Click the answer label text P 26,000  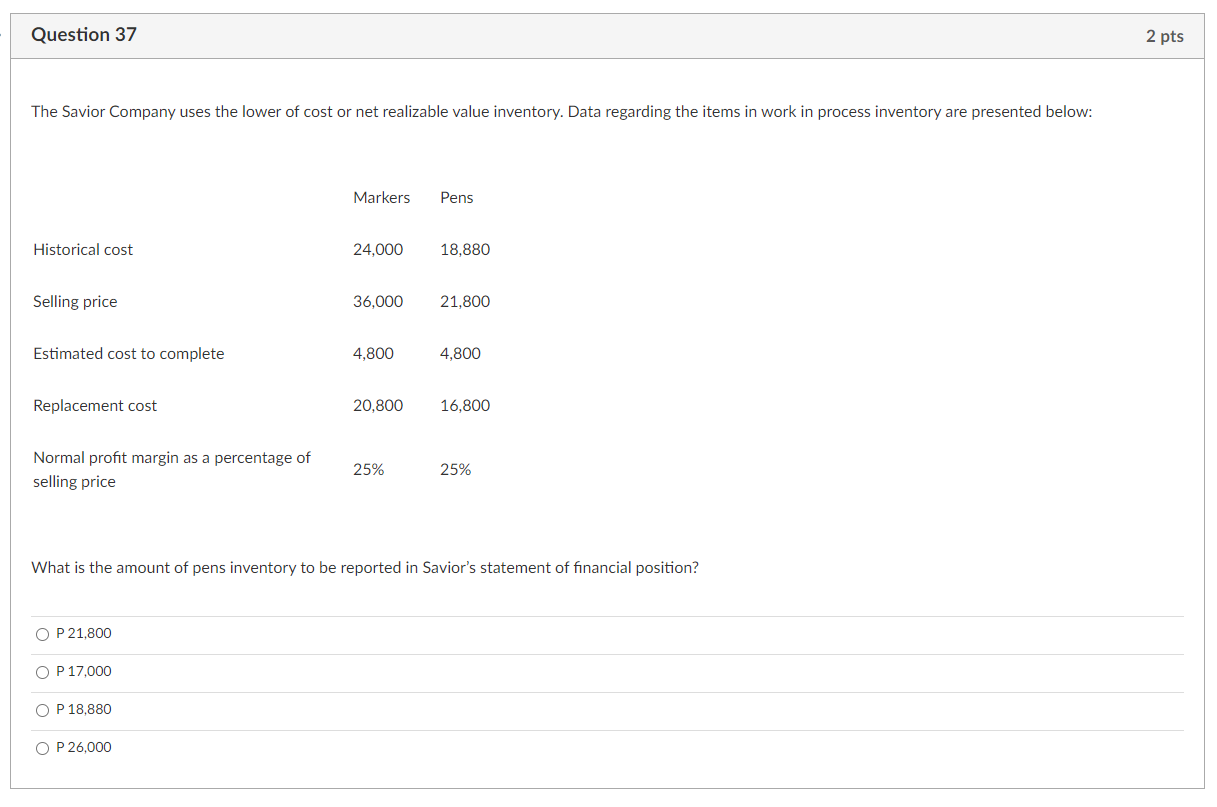[85, 747]
